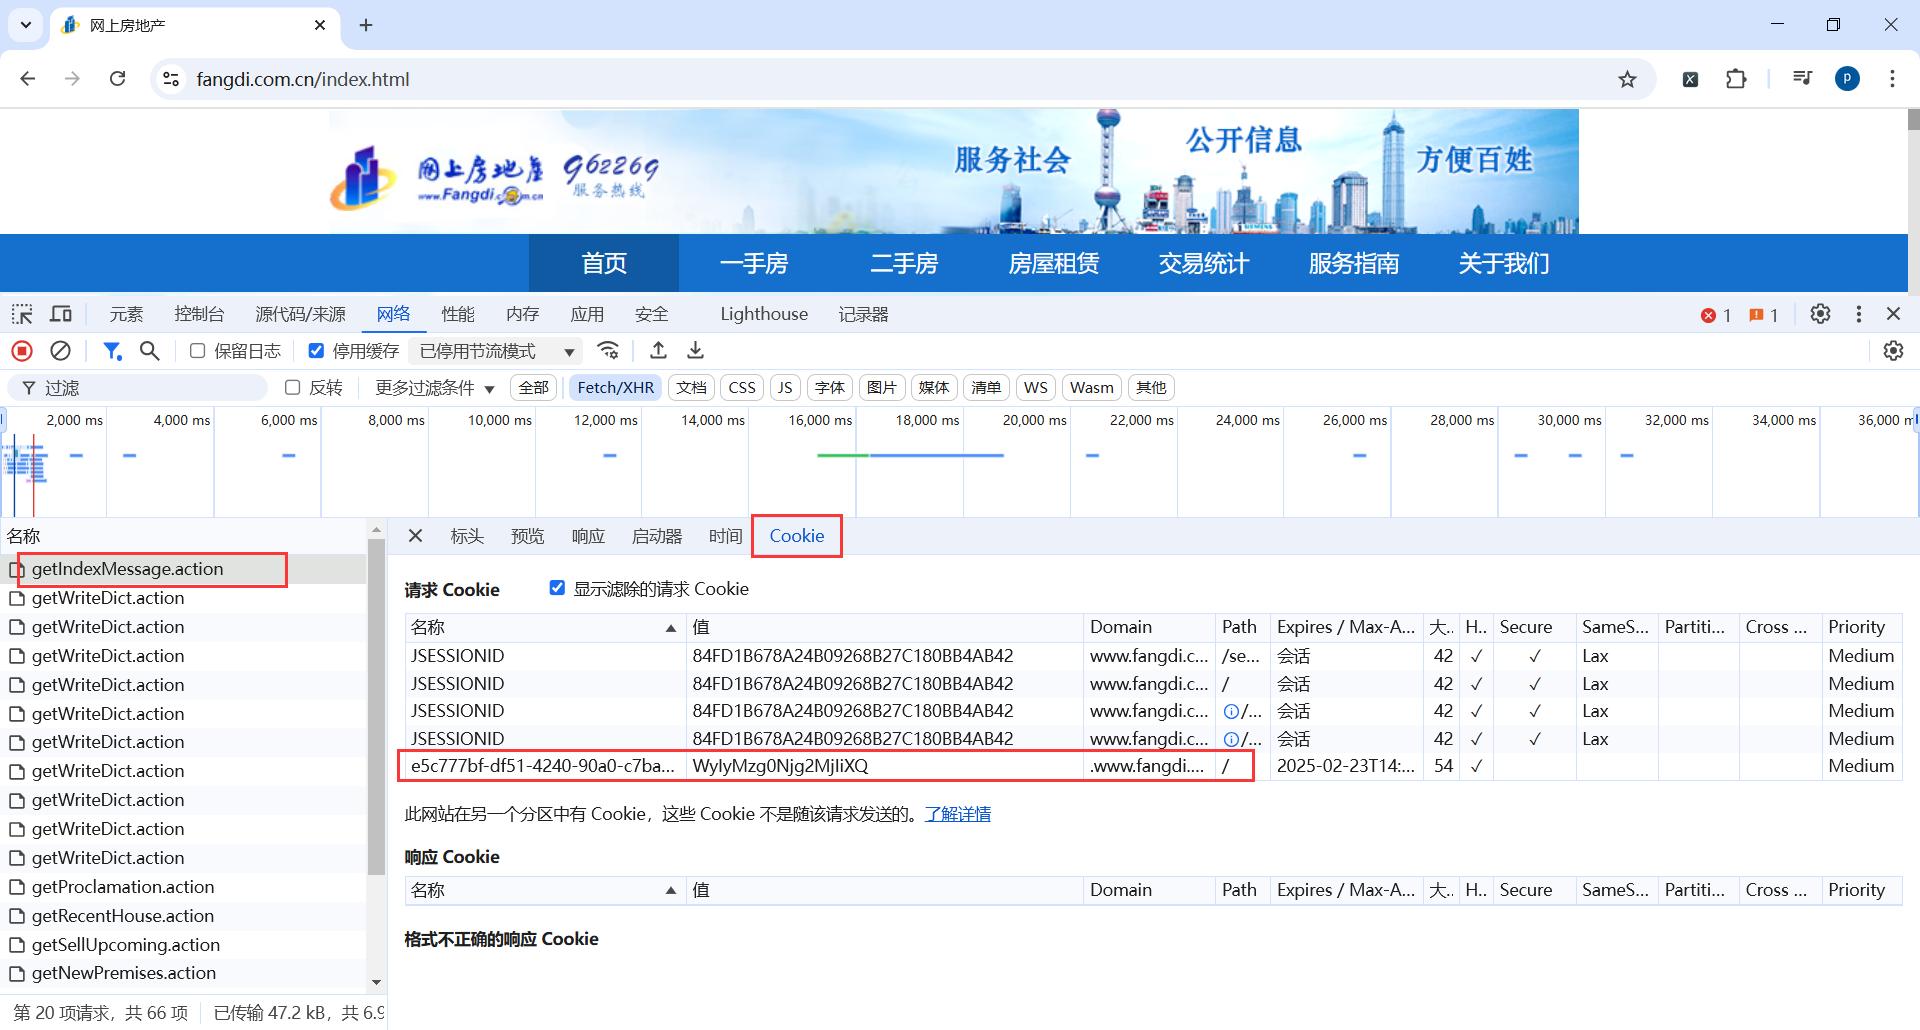Activate the DevTools inspect element picker
1920x1030 pixels.
(x=22, y=314)
